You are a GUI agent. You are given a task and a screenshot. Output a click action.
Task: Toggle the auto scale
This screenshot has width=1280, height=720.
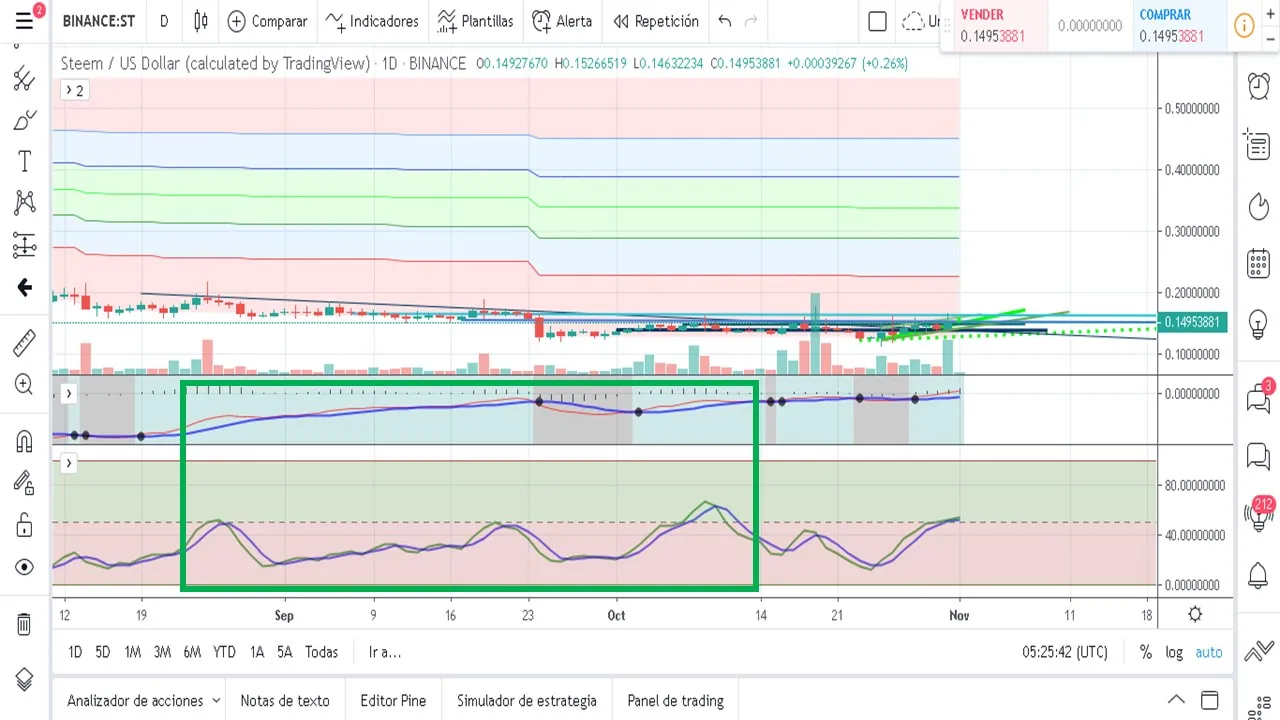click(x=1209, y=652)
